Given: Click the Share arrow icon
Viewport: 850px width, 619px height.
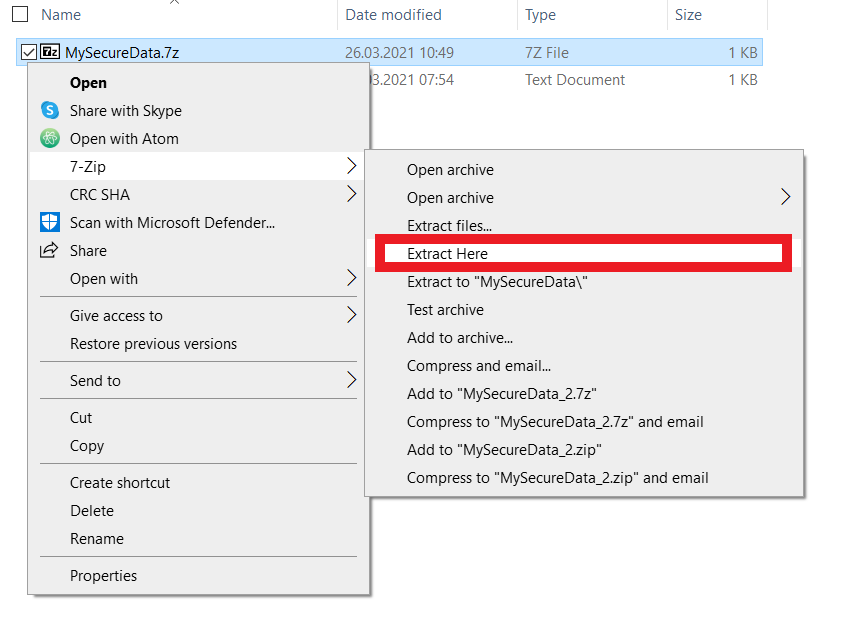Looking at the screenshot, I should [49, 250].
